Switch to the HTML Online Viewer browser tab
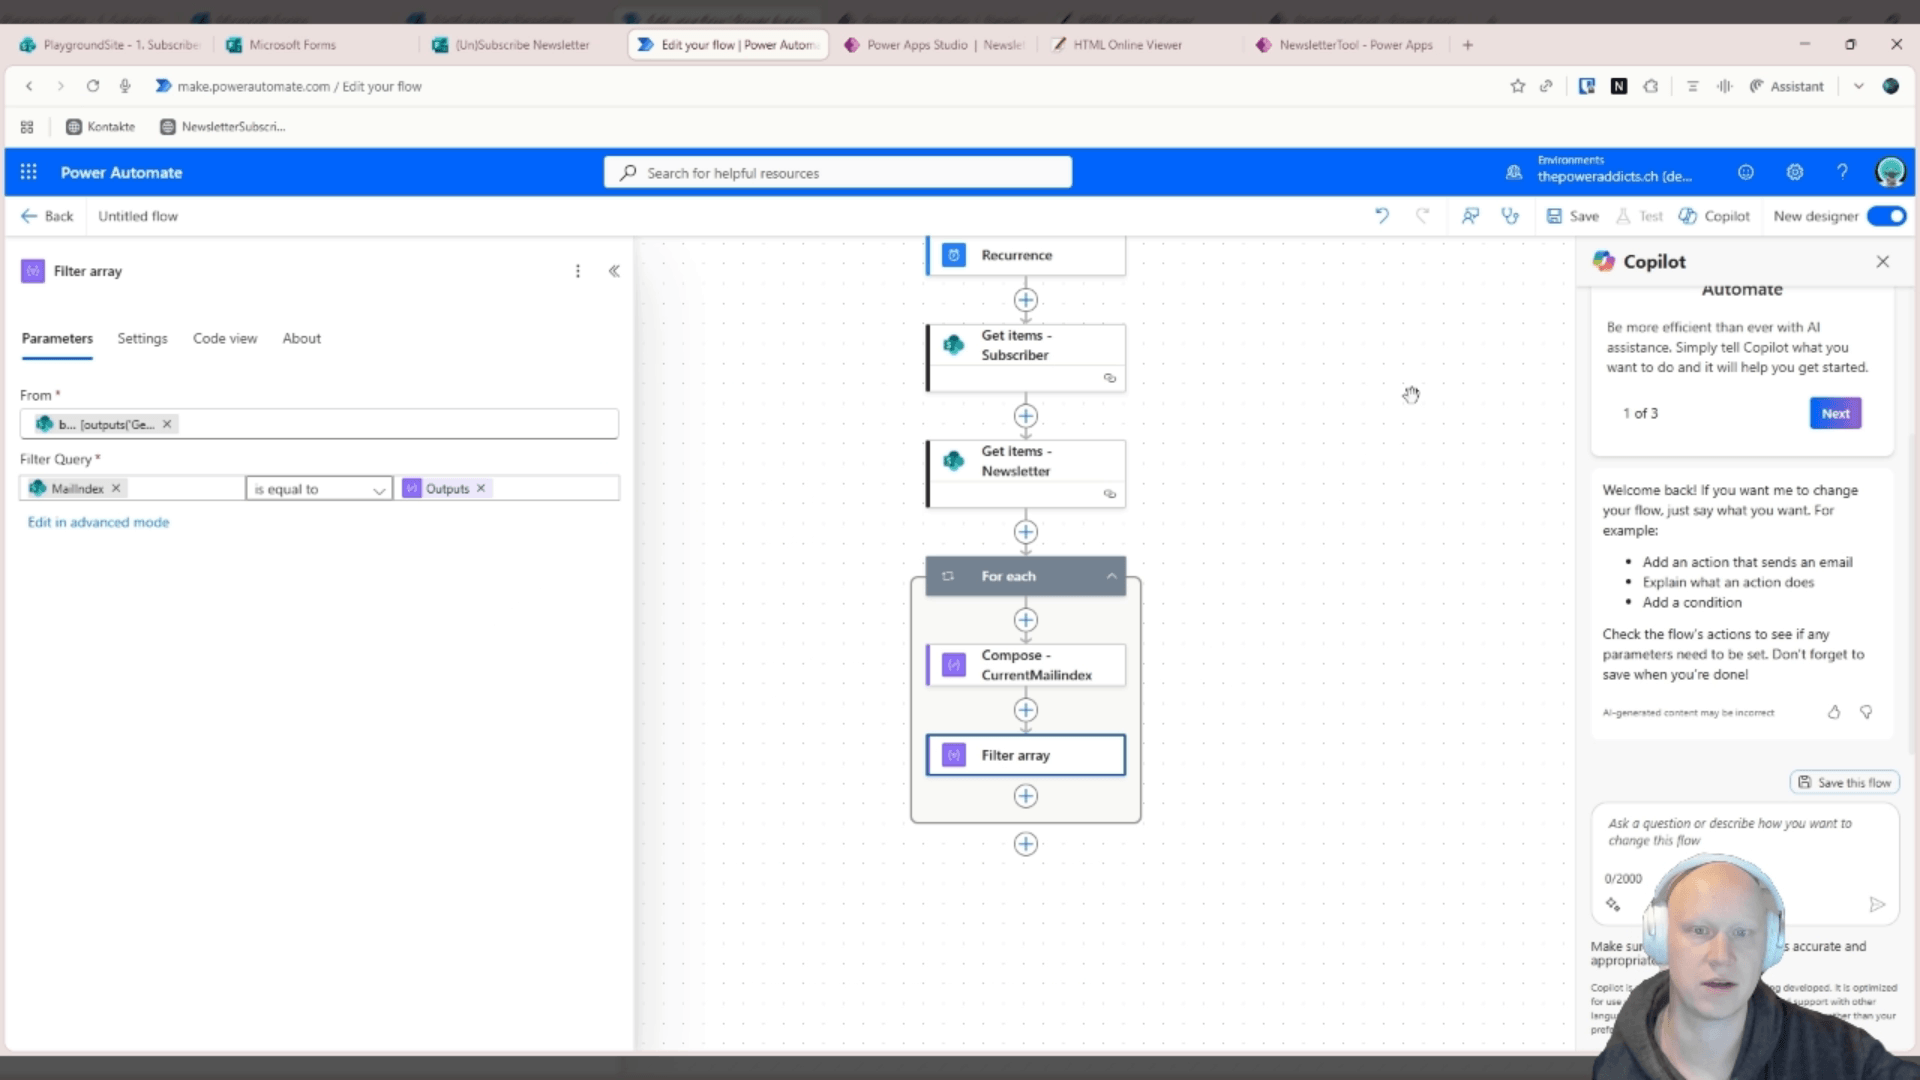1920x1080 pixels. click(x=1127, y=45)
